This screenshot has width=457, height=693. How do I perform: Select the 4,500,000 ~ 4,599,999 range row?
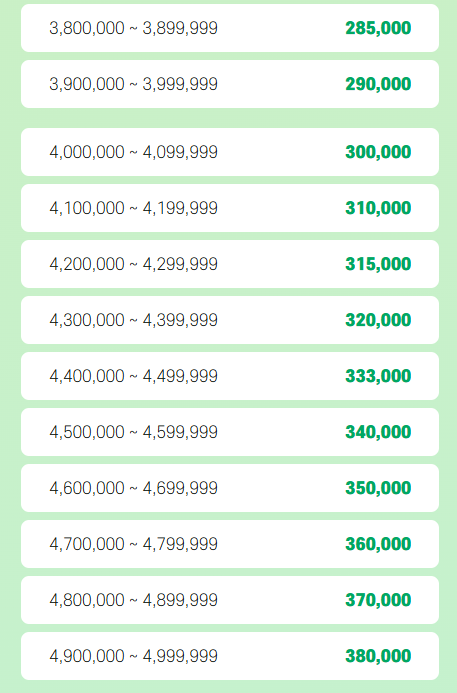230,432
